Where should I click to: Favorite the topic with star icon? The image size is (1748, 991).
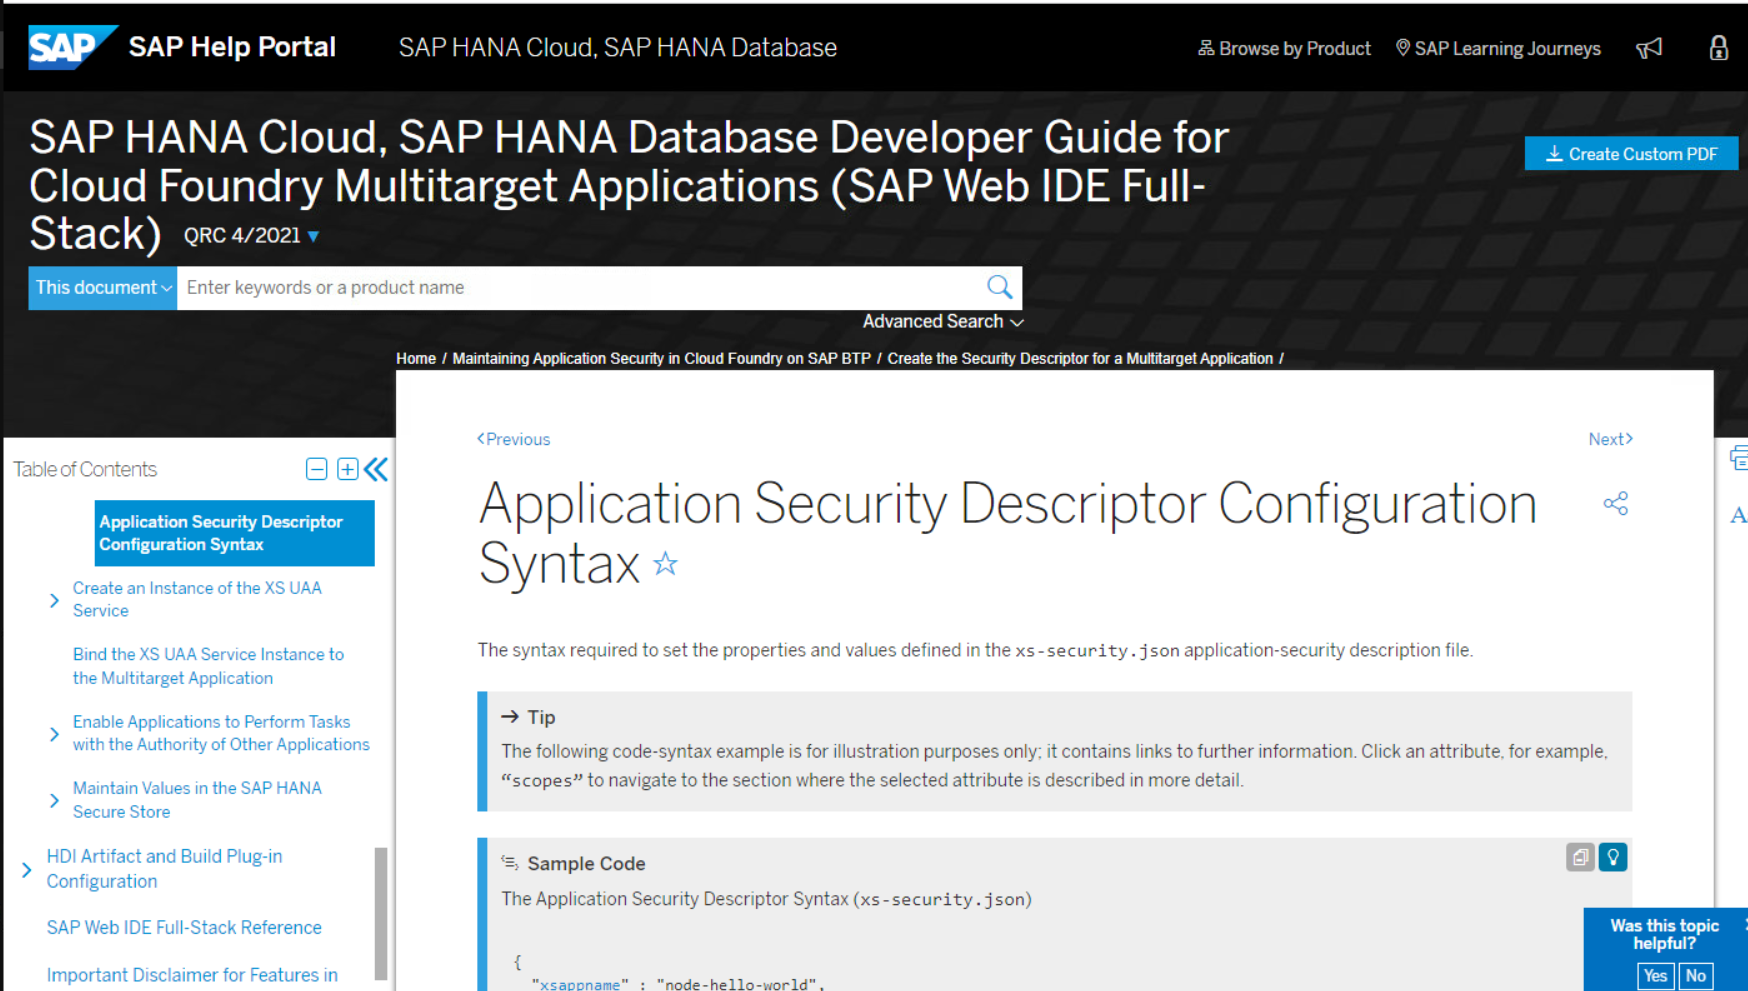[665, 564]
